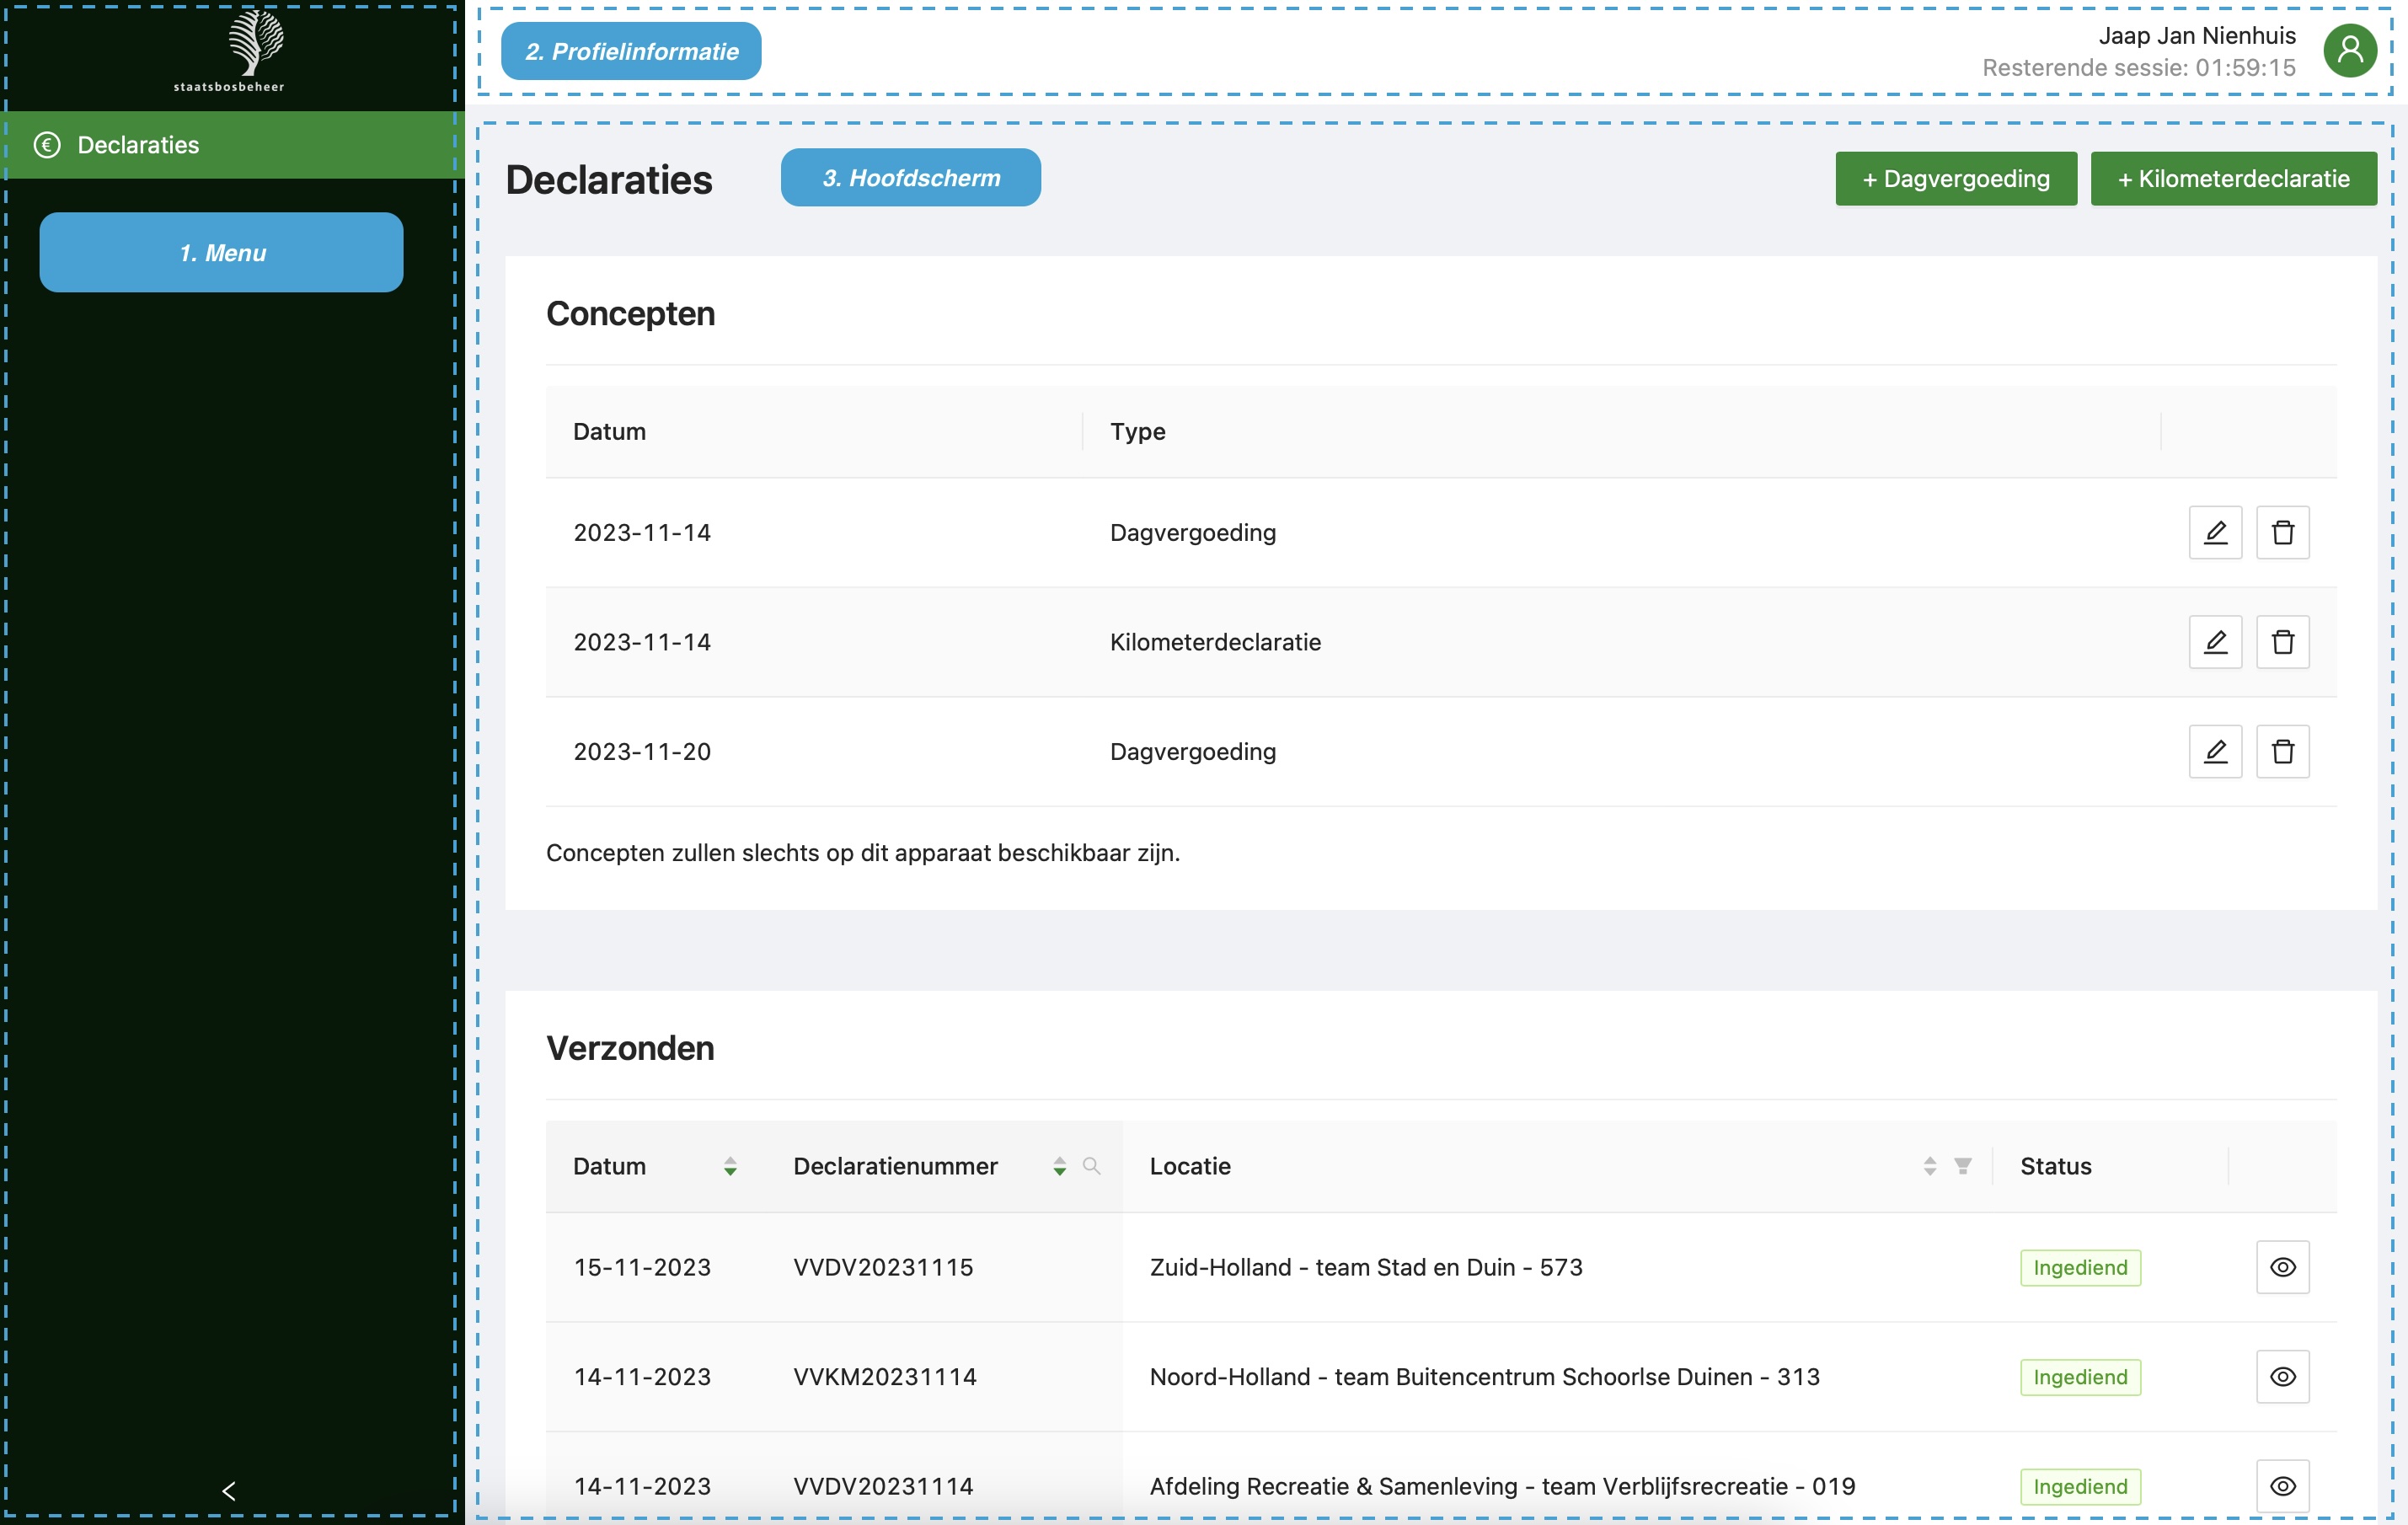Sort by Declaratienummer column arrows
The height and width of the screenshot is (1525, 2408).
tap(1059, 1166)
